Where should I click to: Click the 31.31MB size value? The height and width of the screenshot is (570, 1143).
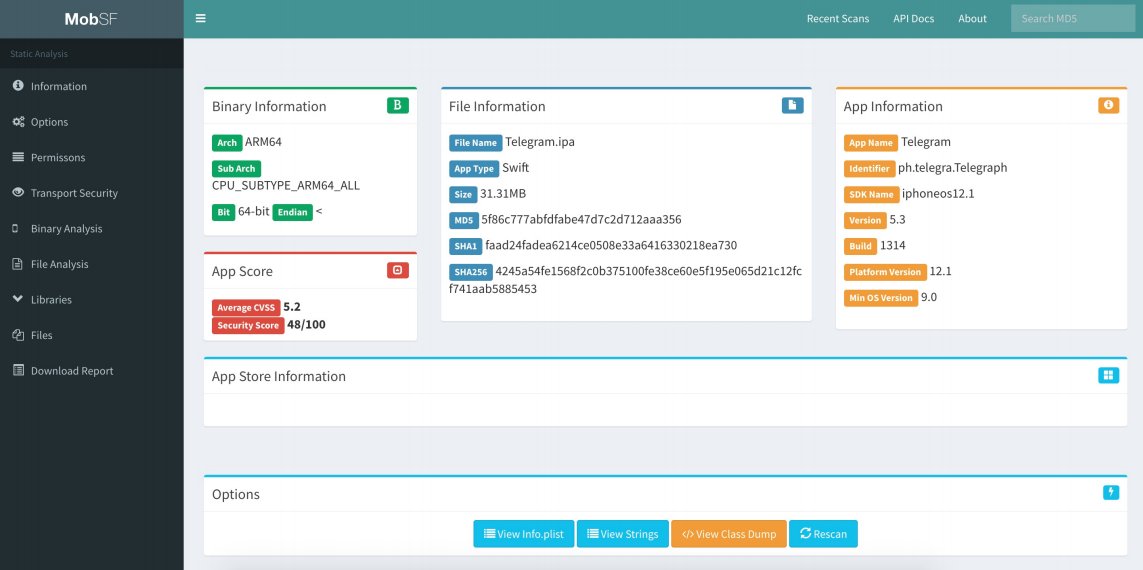(503, 194)
